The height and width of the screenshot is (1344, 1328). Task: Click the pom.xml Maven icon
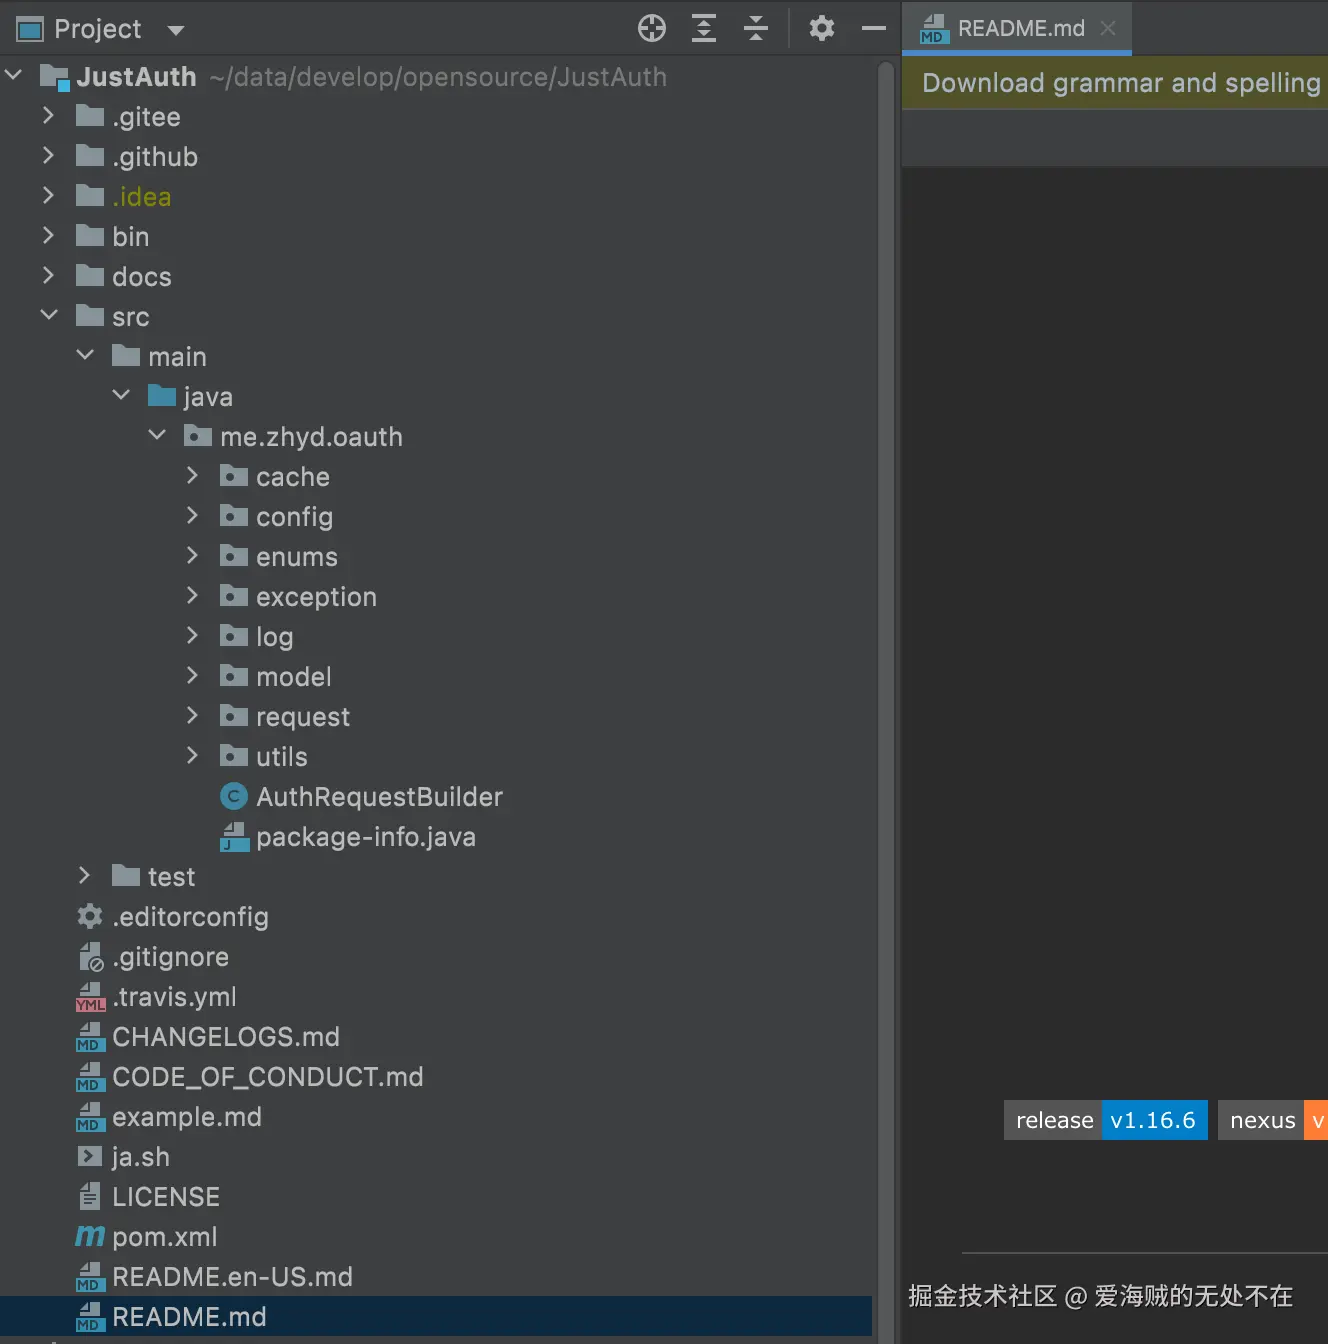[90, 1236]
